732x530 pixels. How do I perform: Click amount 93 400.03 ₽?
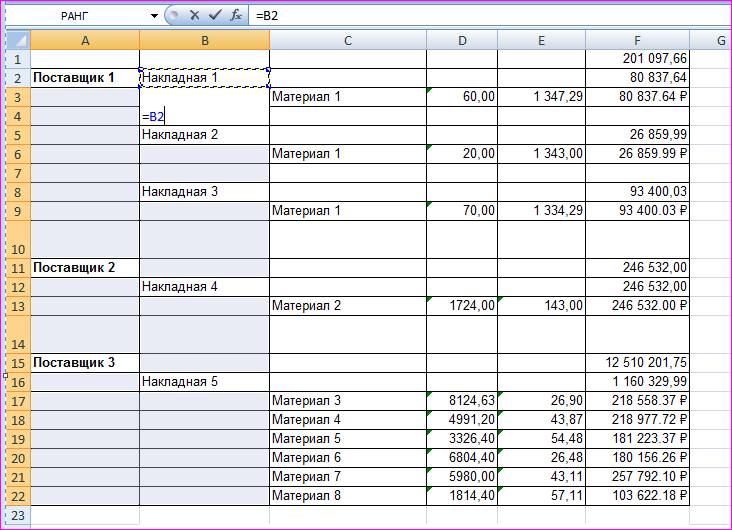click(637, 211)
